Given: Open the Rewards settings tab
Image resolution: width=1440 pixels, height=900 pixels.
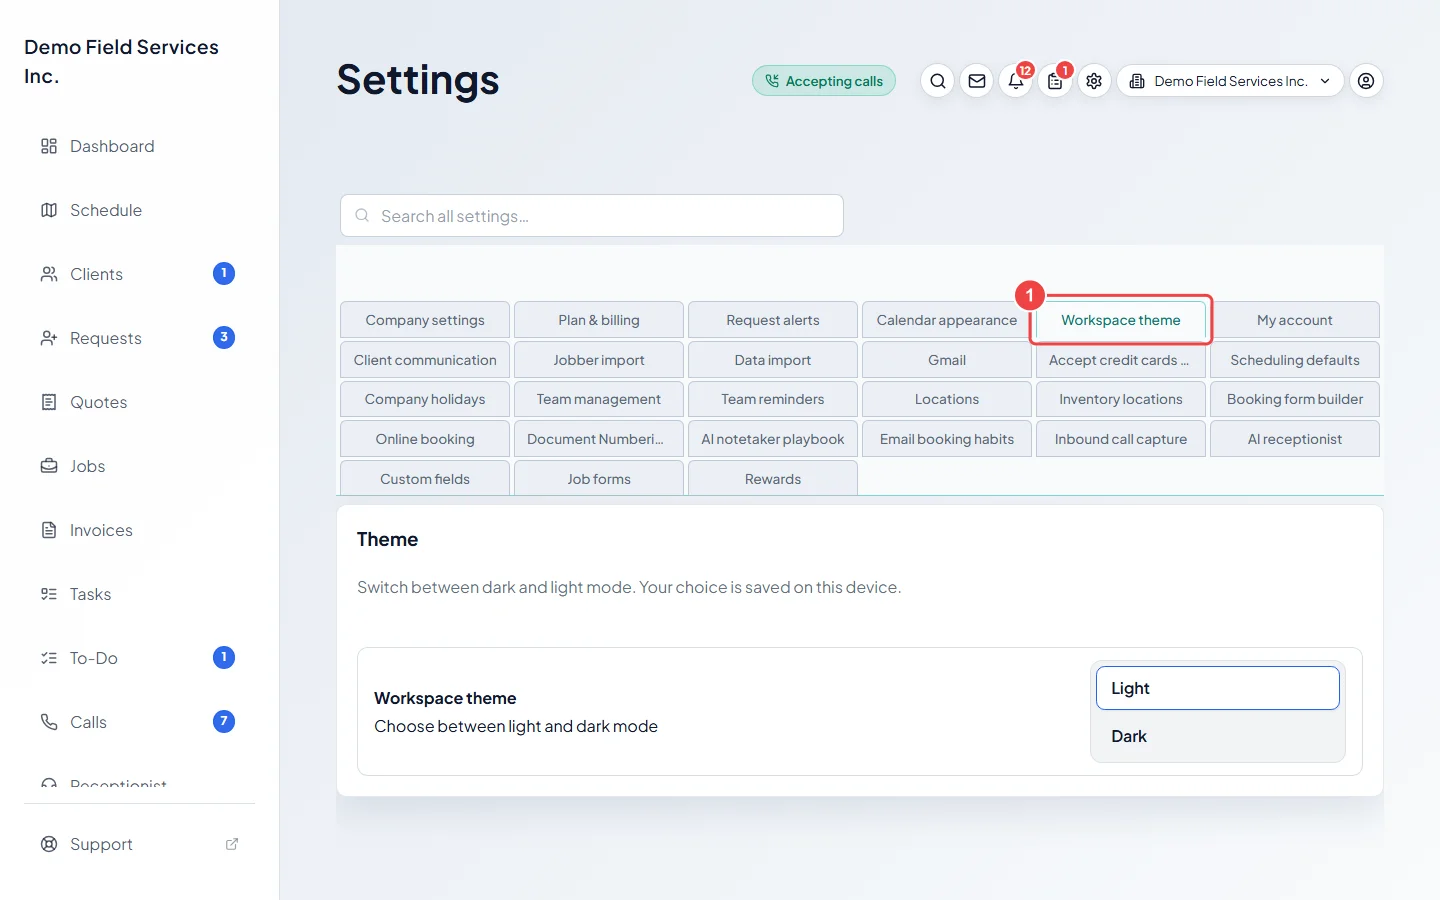Looking at the screenshot, I should pyautogui.click(x=773, y=478).
